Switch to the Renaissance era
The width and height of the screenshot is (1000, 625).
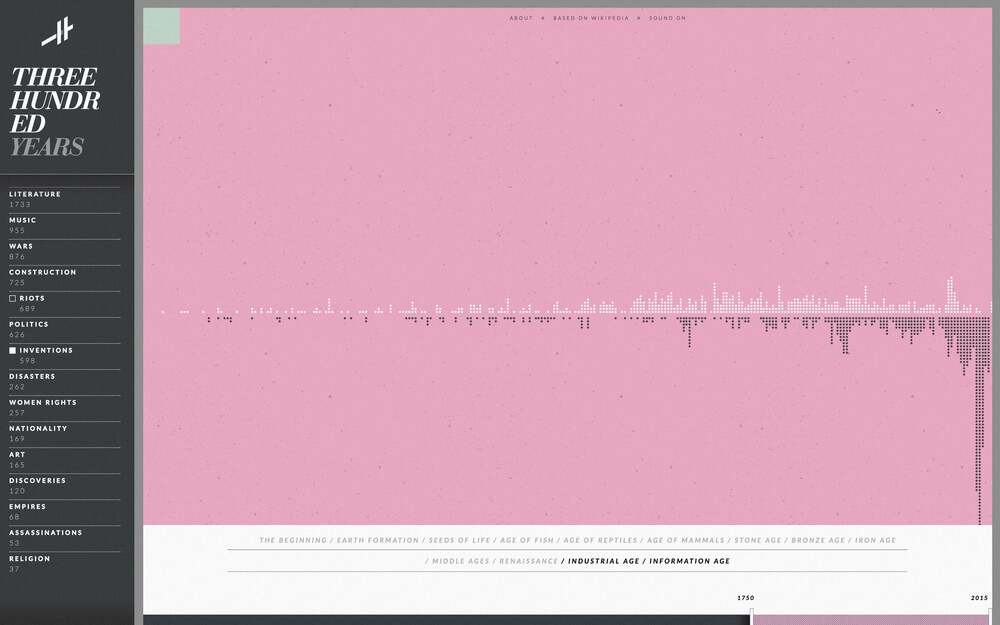(x=529, y=561)
